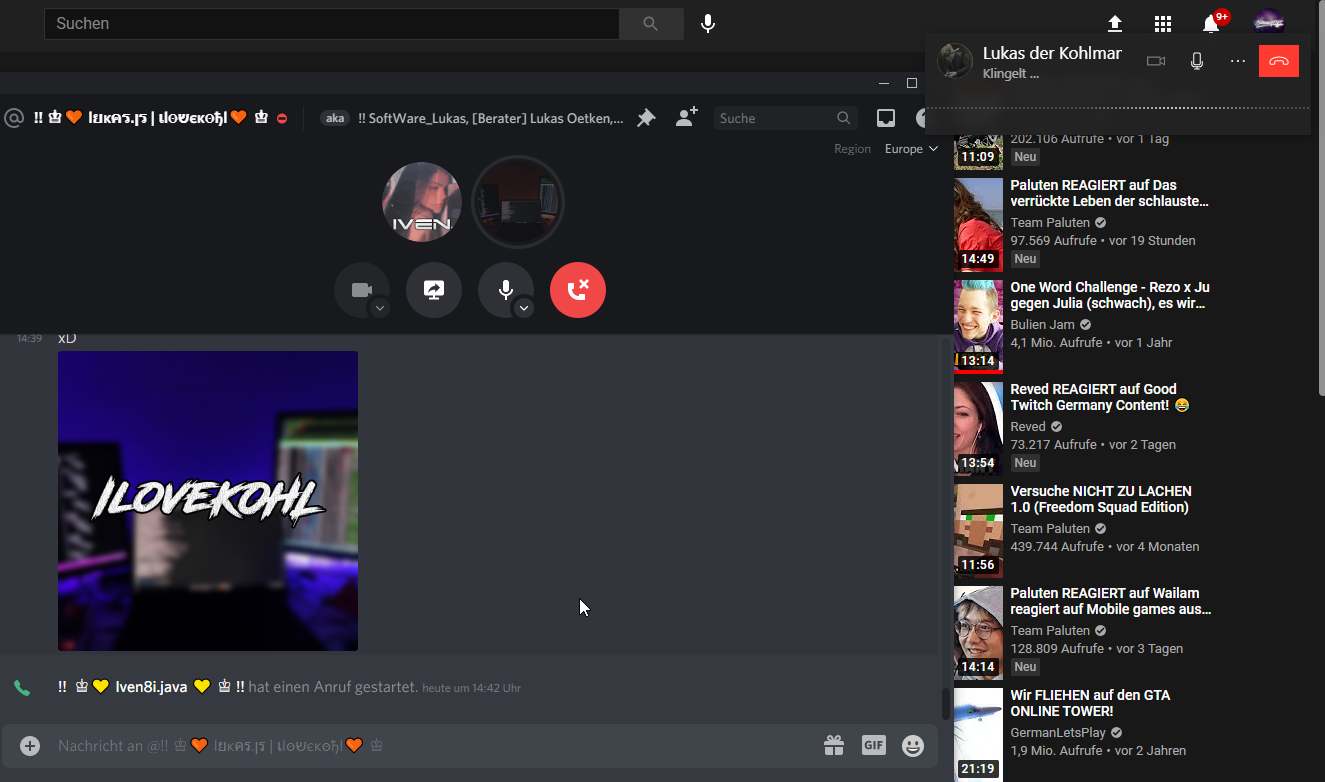The width and height of the screenshot is (1325, 782).
Task: Disconnect from the Discord call
Action: [x=577, y=290]
